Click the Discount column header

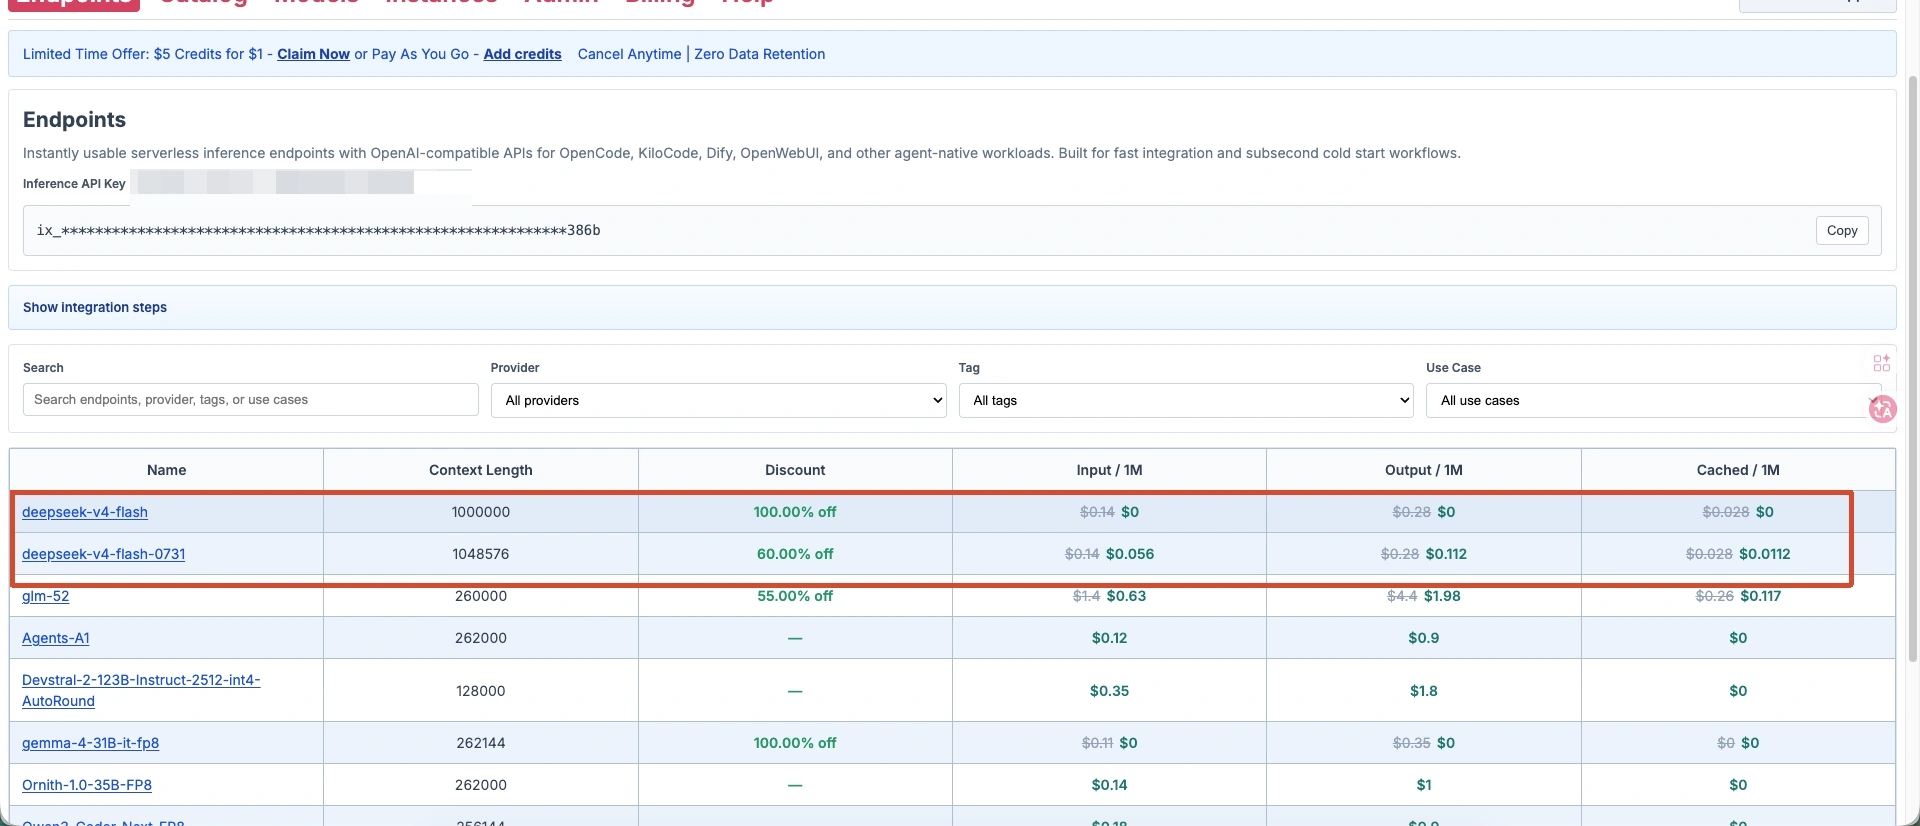[795, 470]
